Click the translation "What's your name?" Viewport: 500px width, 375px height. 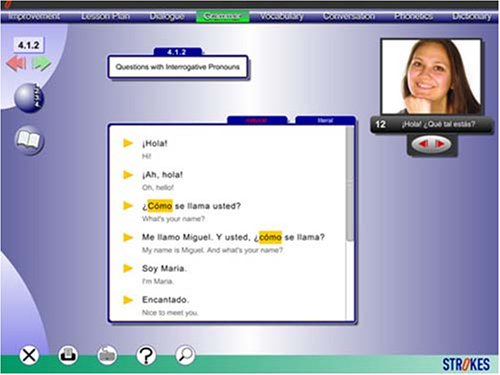point(173,219)
